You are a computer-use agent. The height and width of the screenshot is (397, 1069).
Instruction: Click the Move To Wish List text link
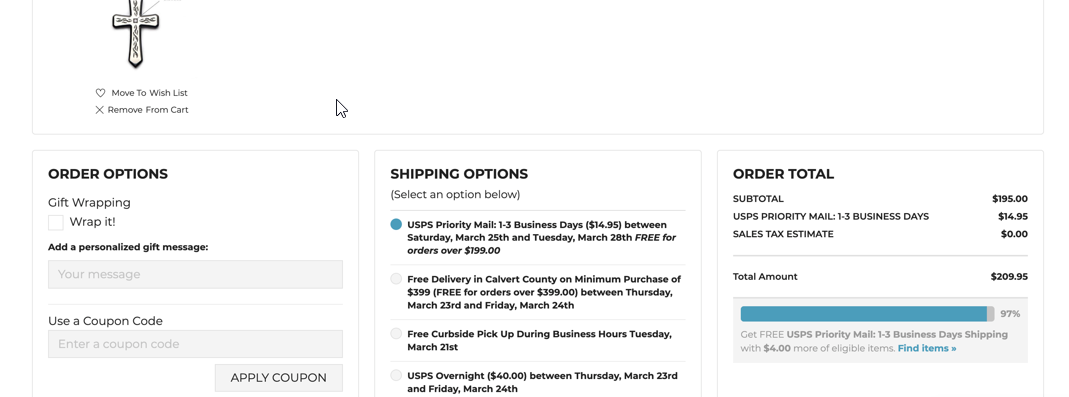click(149, 93)
